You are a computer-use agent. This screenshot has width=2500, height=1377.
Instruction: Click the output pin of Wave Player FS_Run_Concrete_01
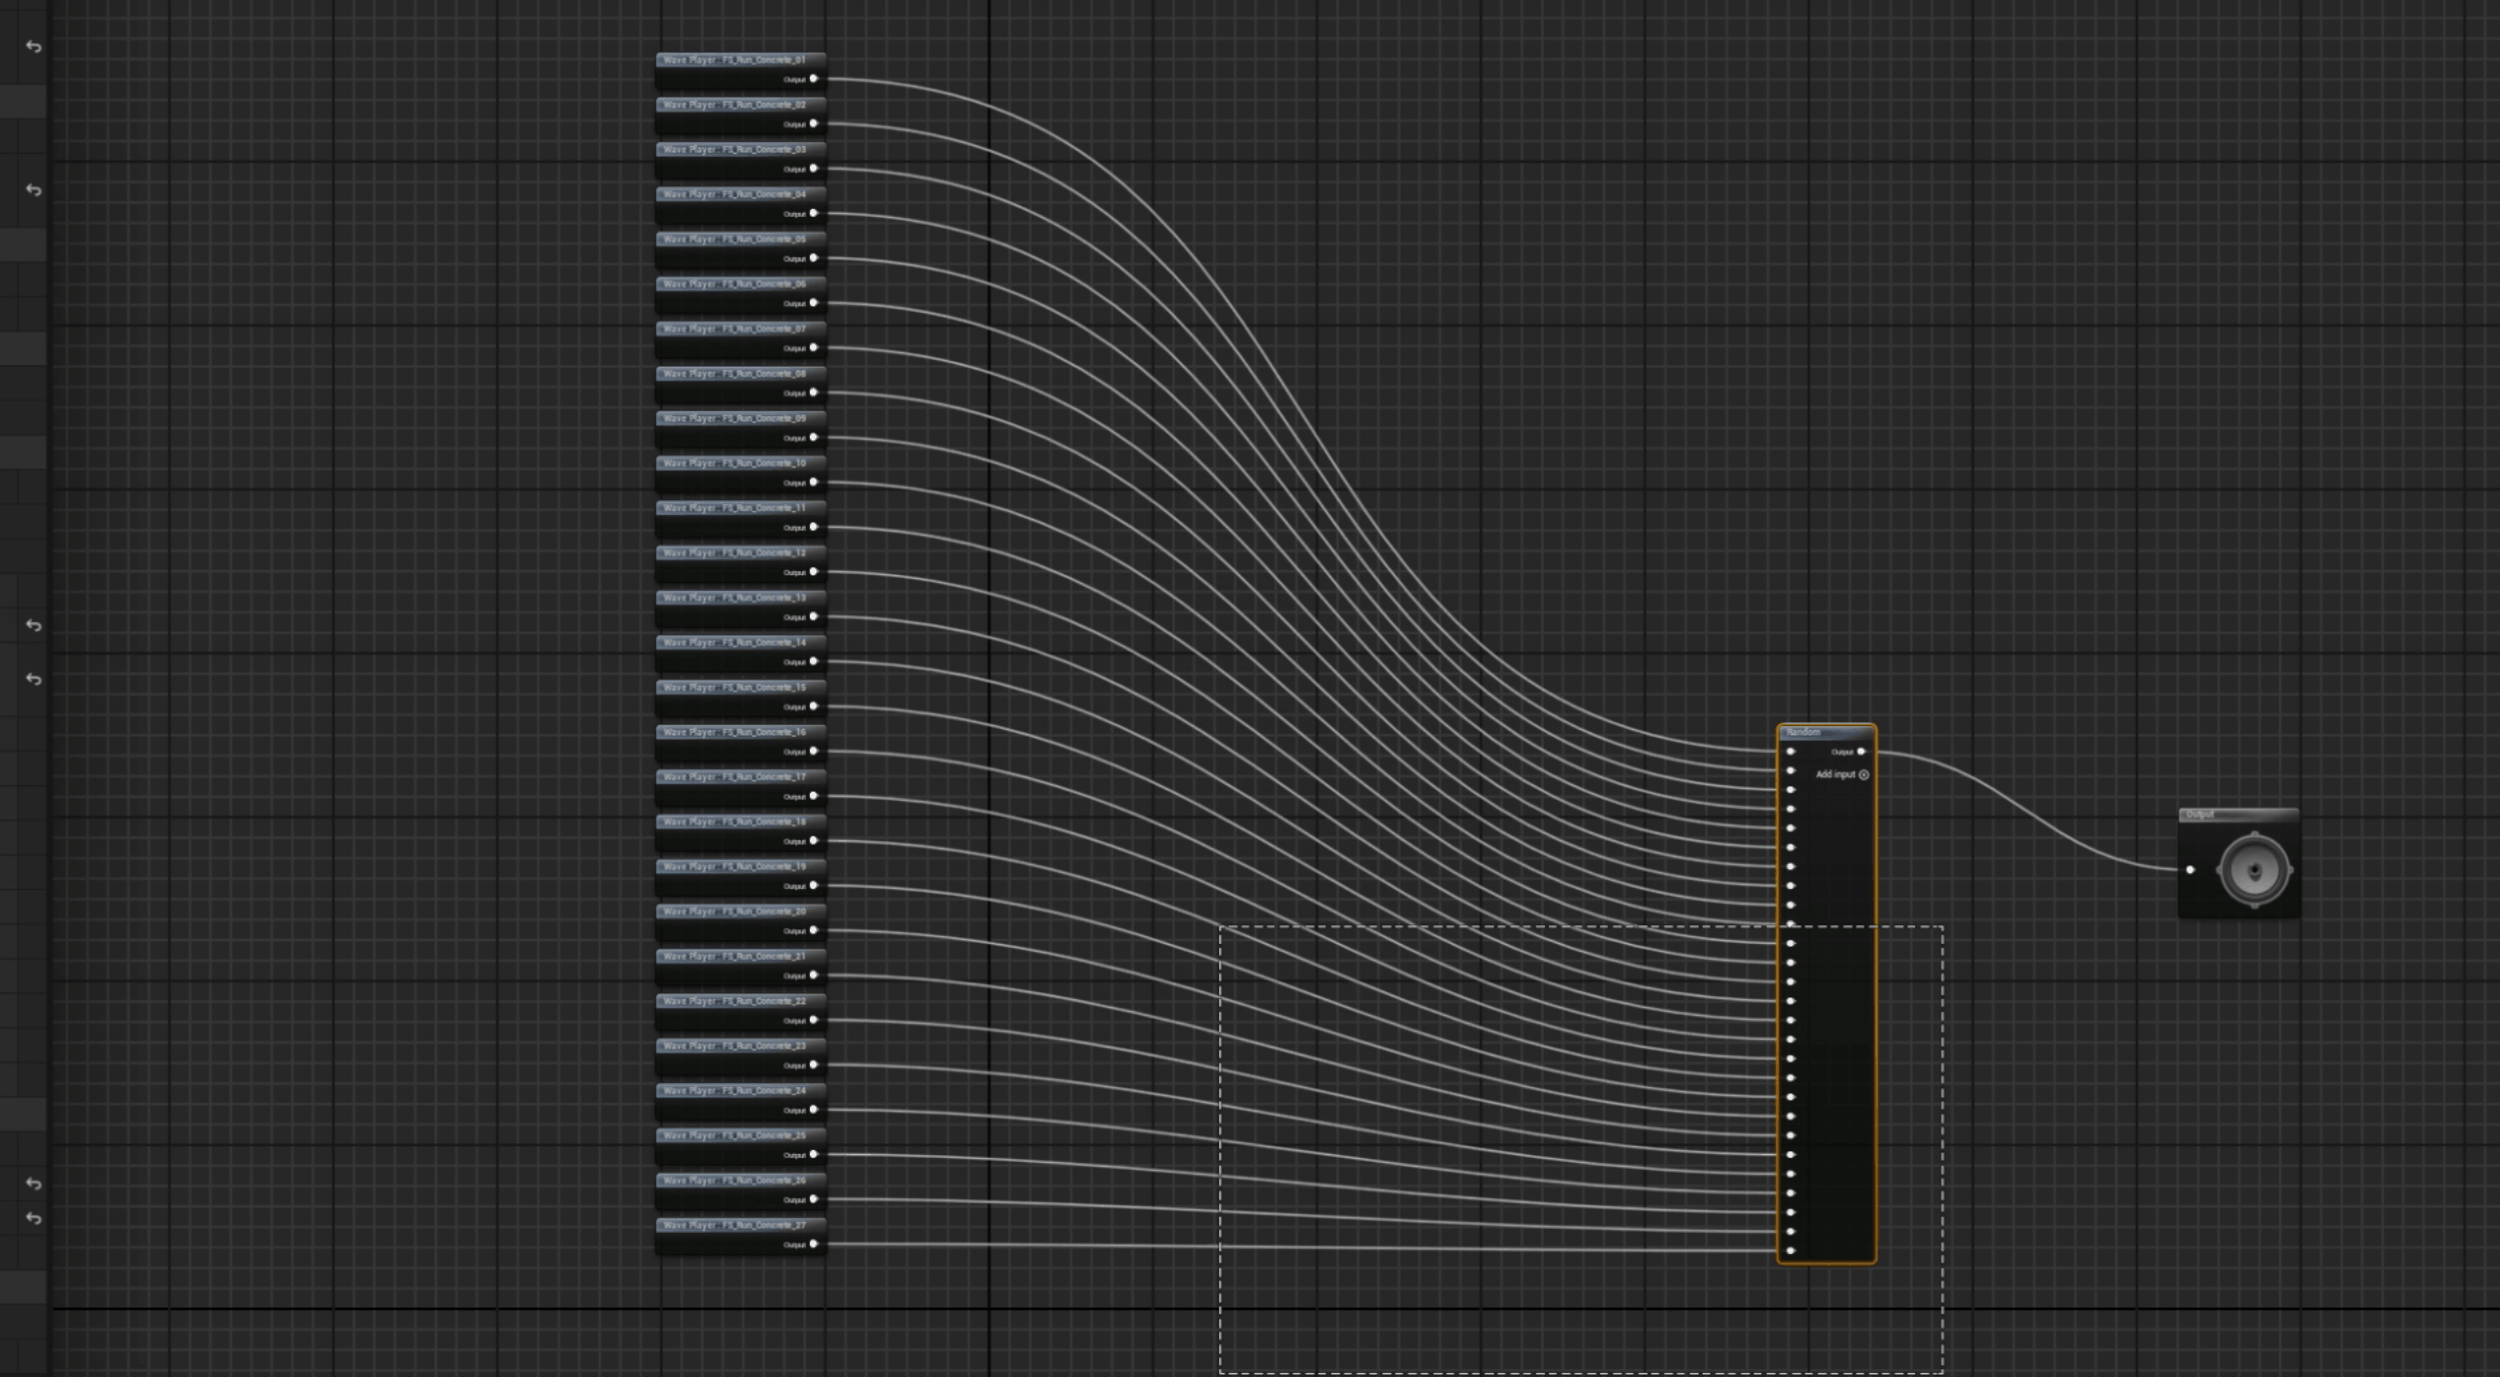813,79
